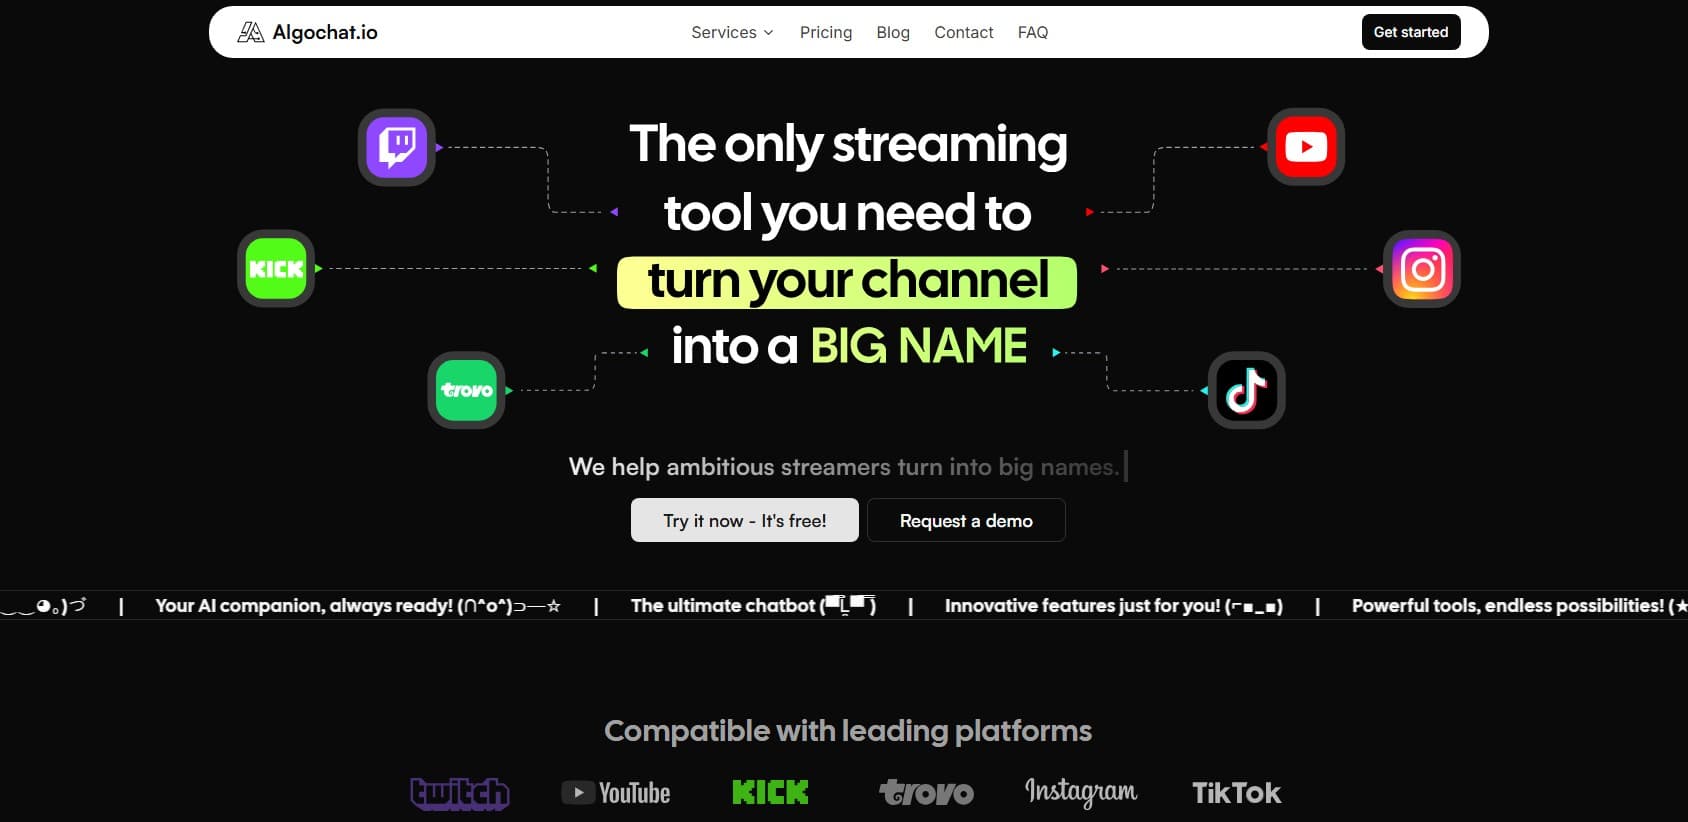
Task: Click the Instagram script wordmark
Action: (1081, 792)
